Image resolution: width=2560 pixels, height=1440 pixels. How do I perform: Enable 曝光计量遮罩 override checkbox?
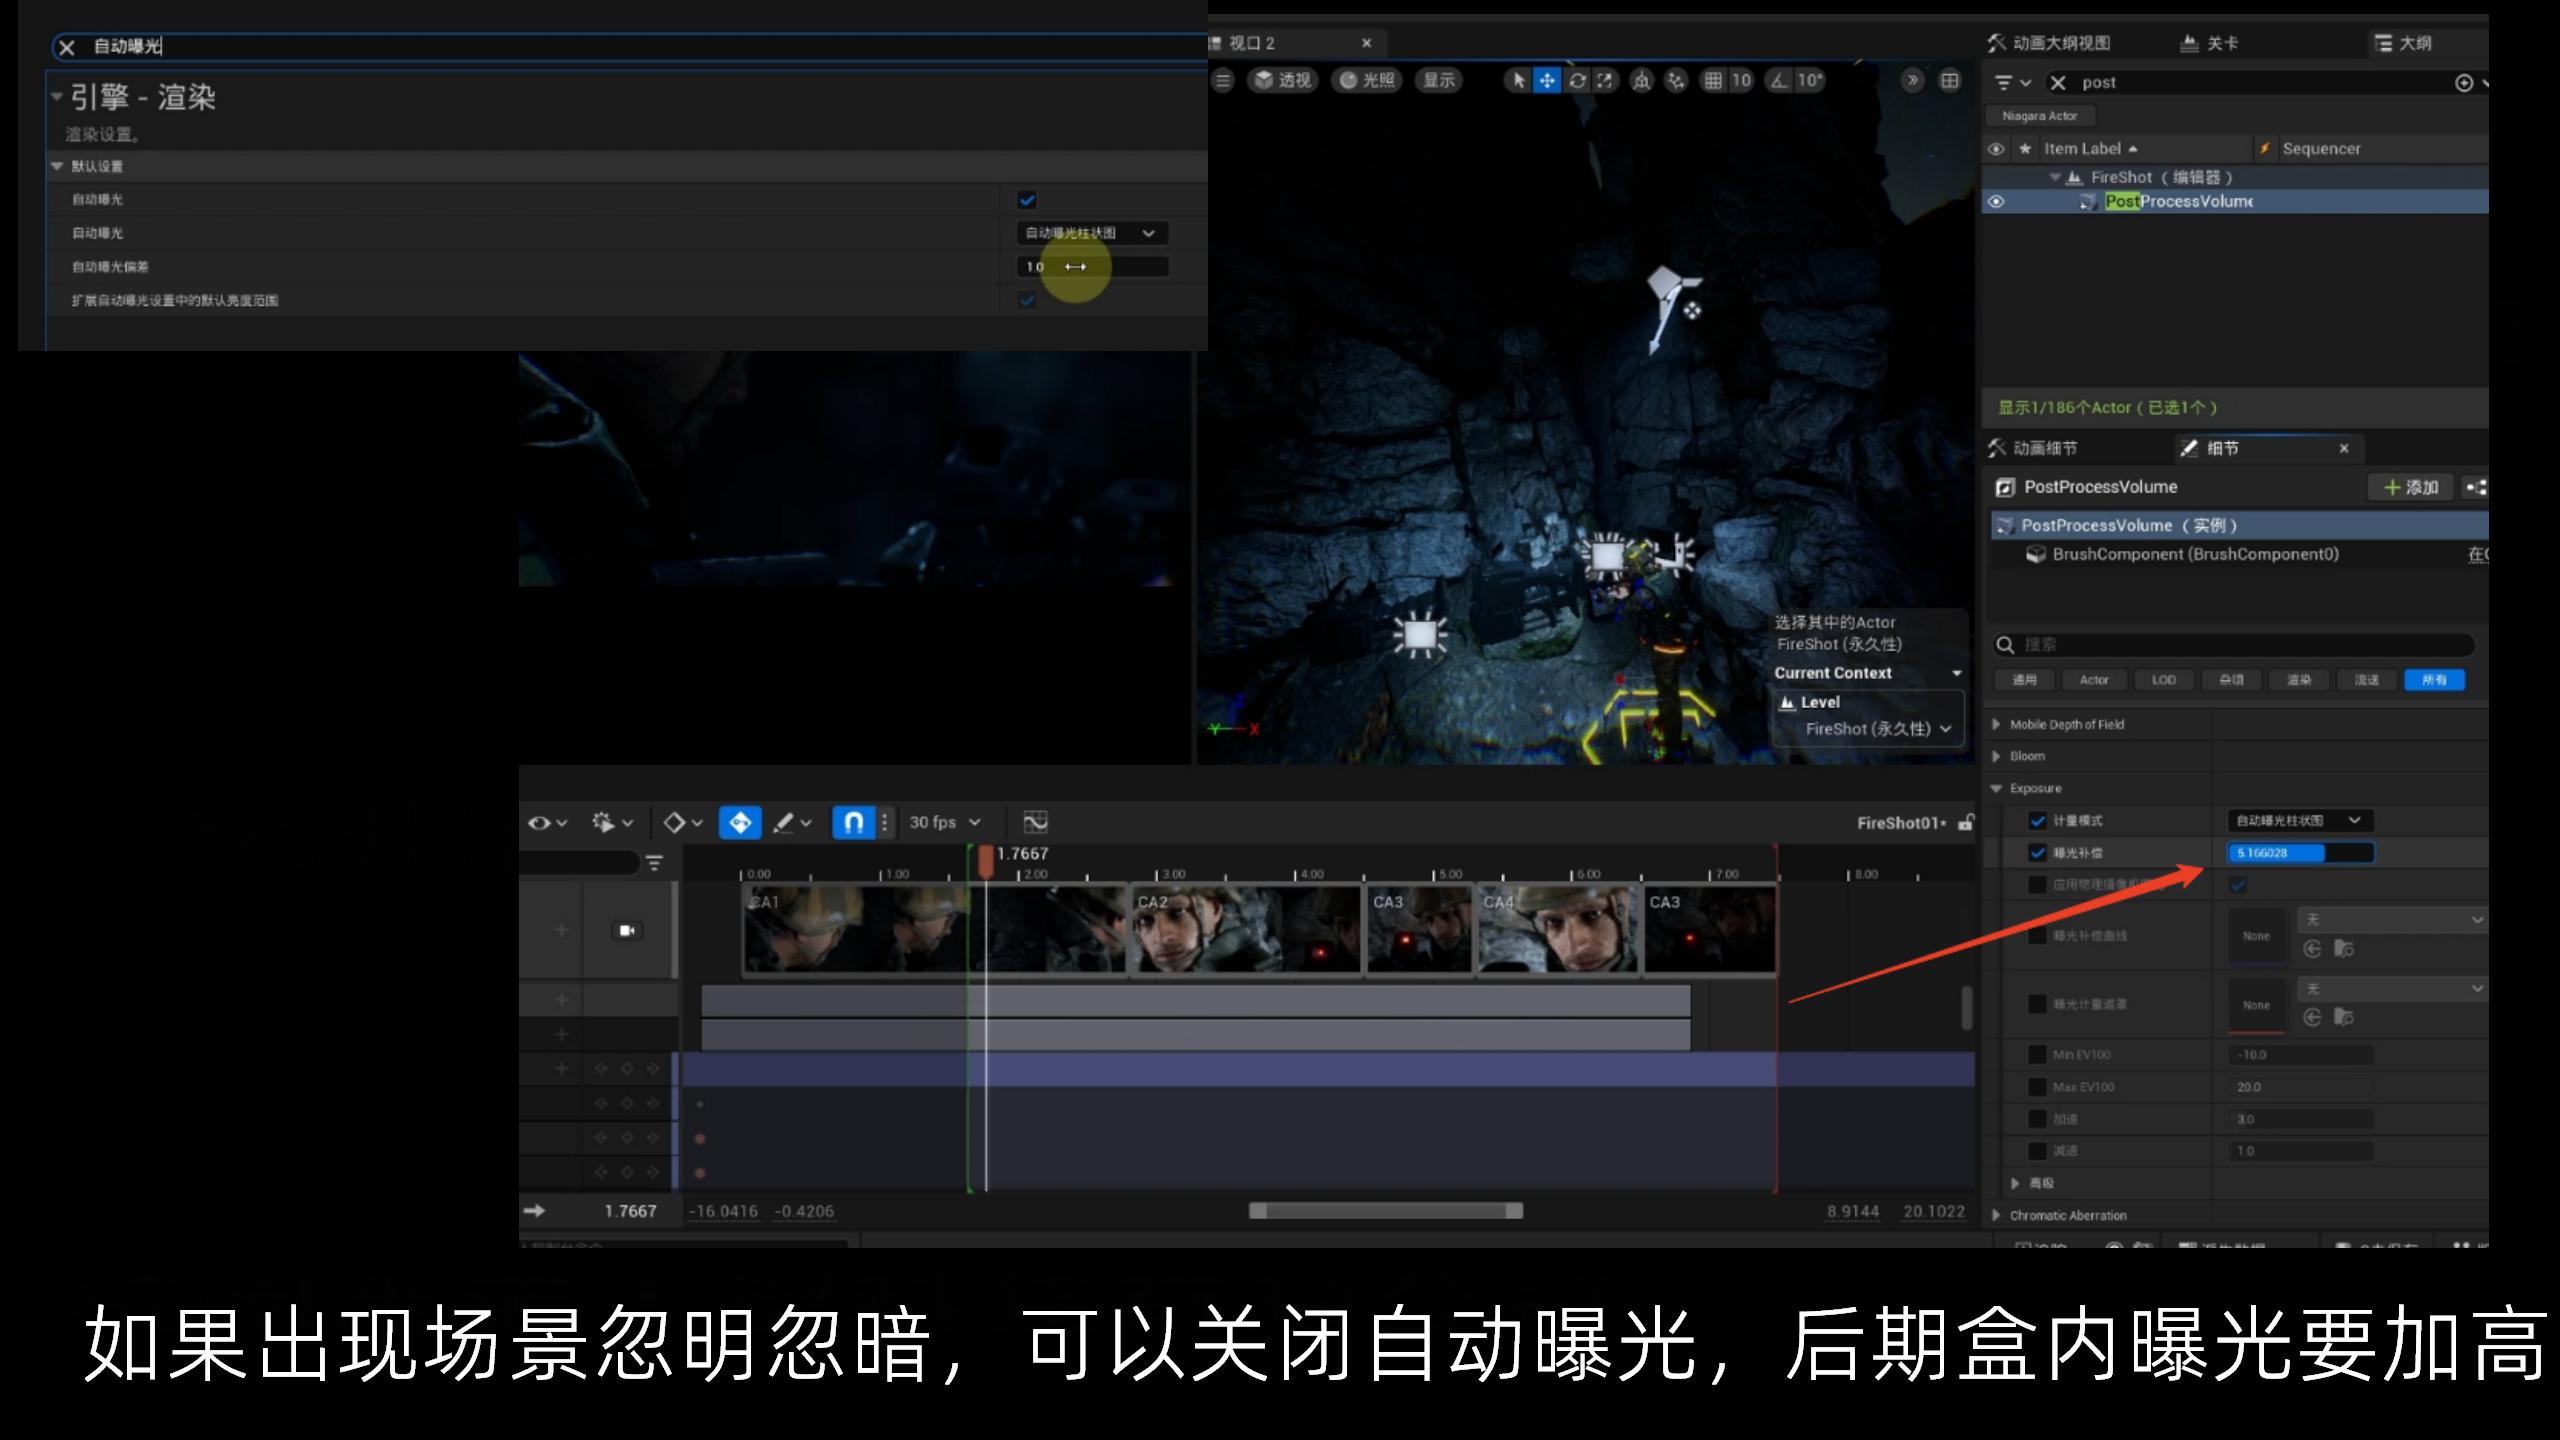coord(2037,1003)
